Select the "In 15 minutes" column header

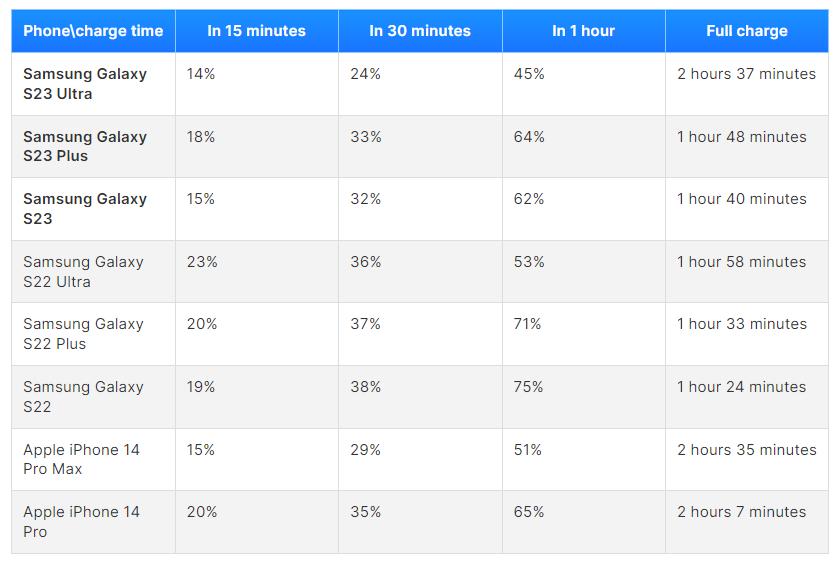256,31
